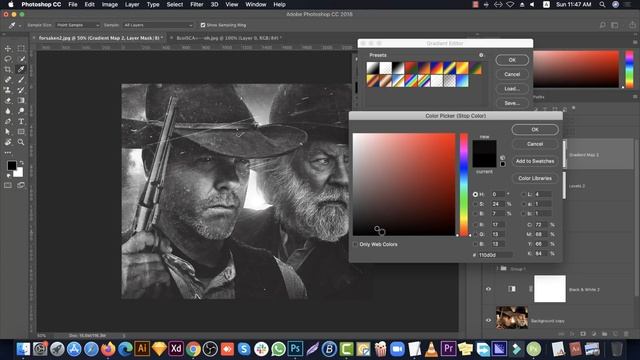Click the Background copy layer thumbnail

[512, 317]
